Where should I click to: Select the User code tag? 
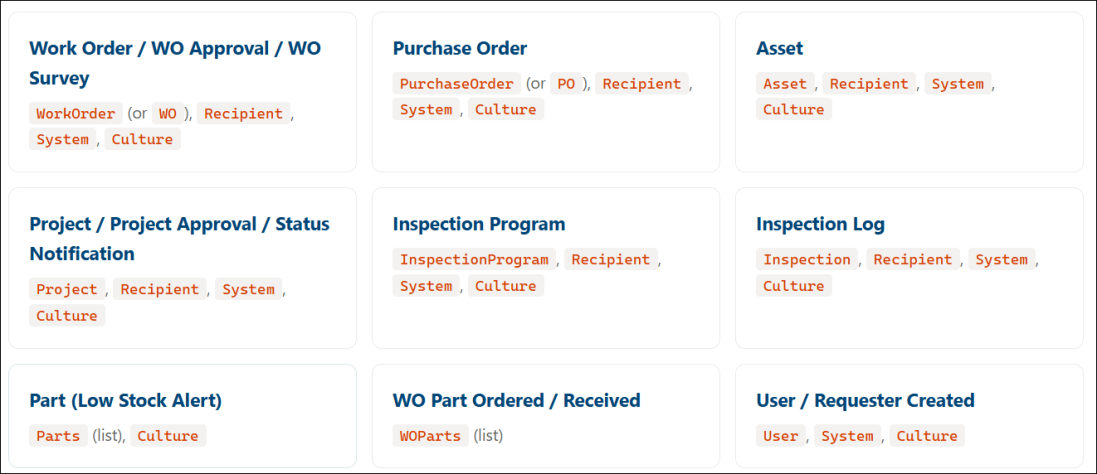(x=781, y=436)
